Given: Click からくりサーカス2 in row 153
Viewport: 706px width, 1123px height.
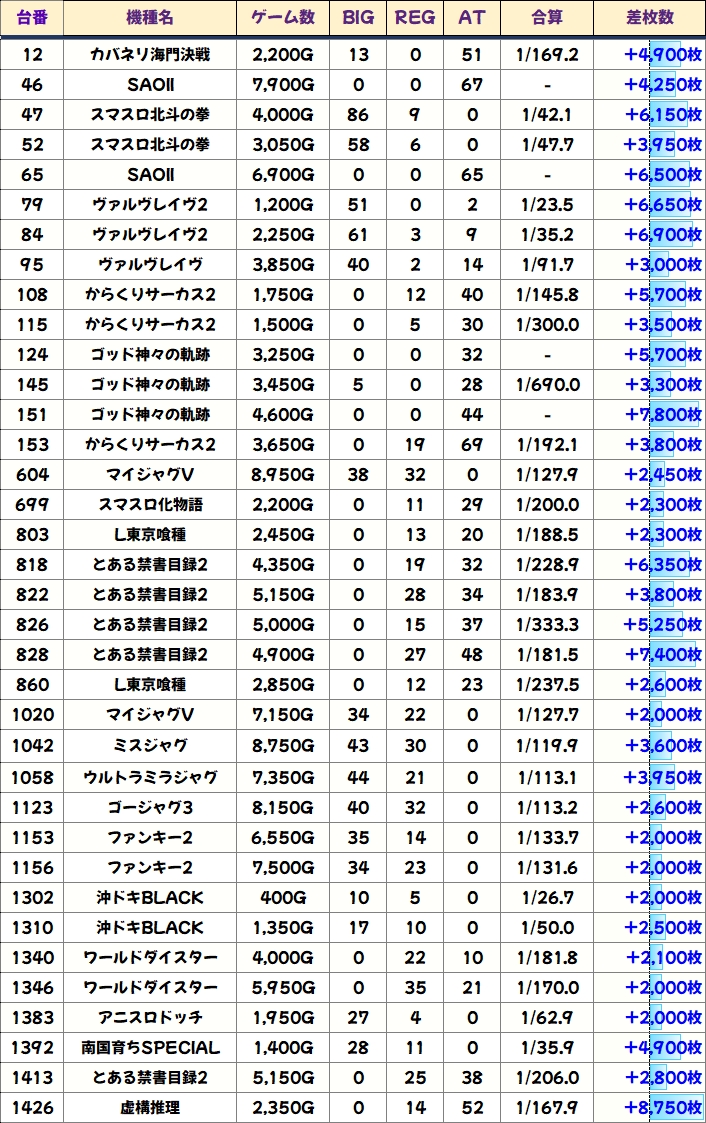Looking at the screenshot, I should coord(150,445).
